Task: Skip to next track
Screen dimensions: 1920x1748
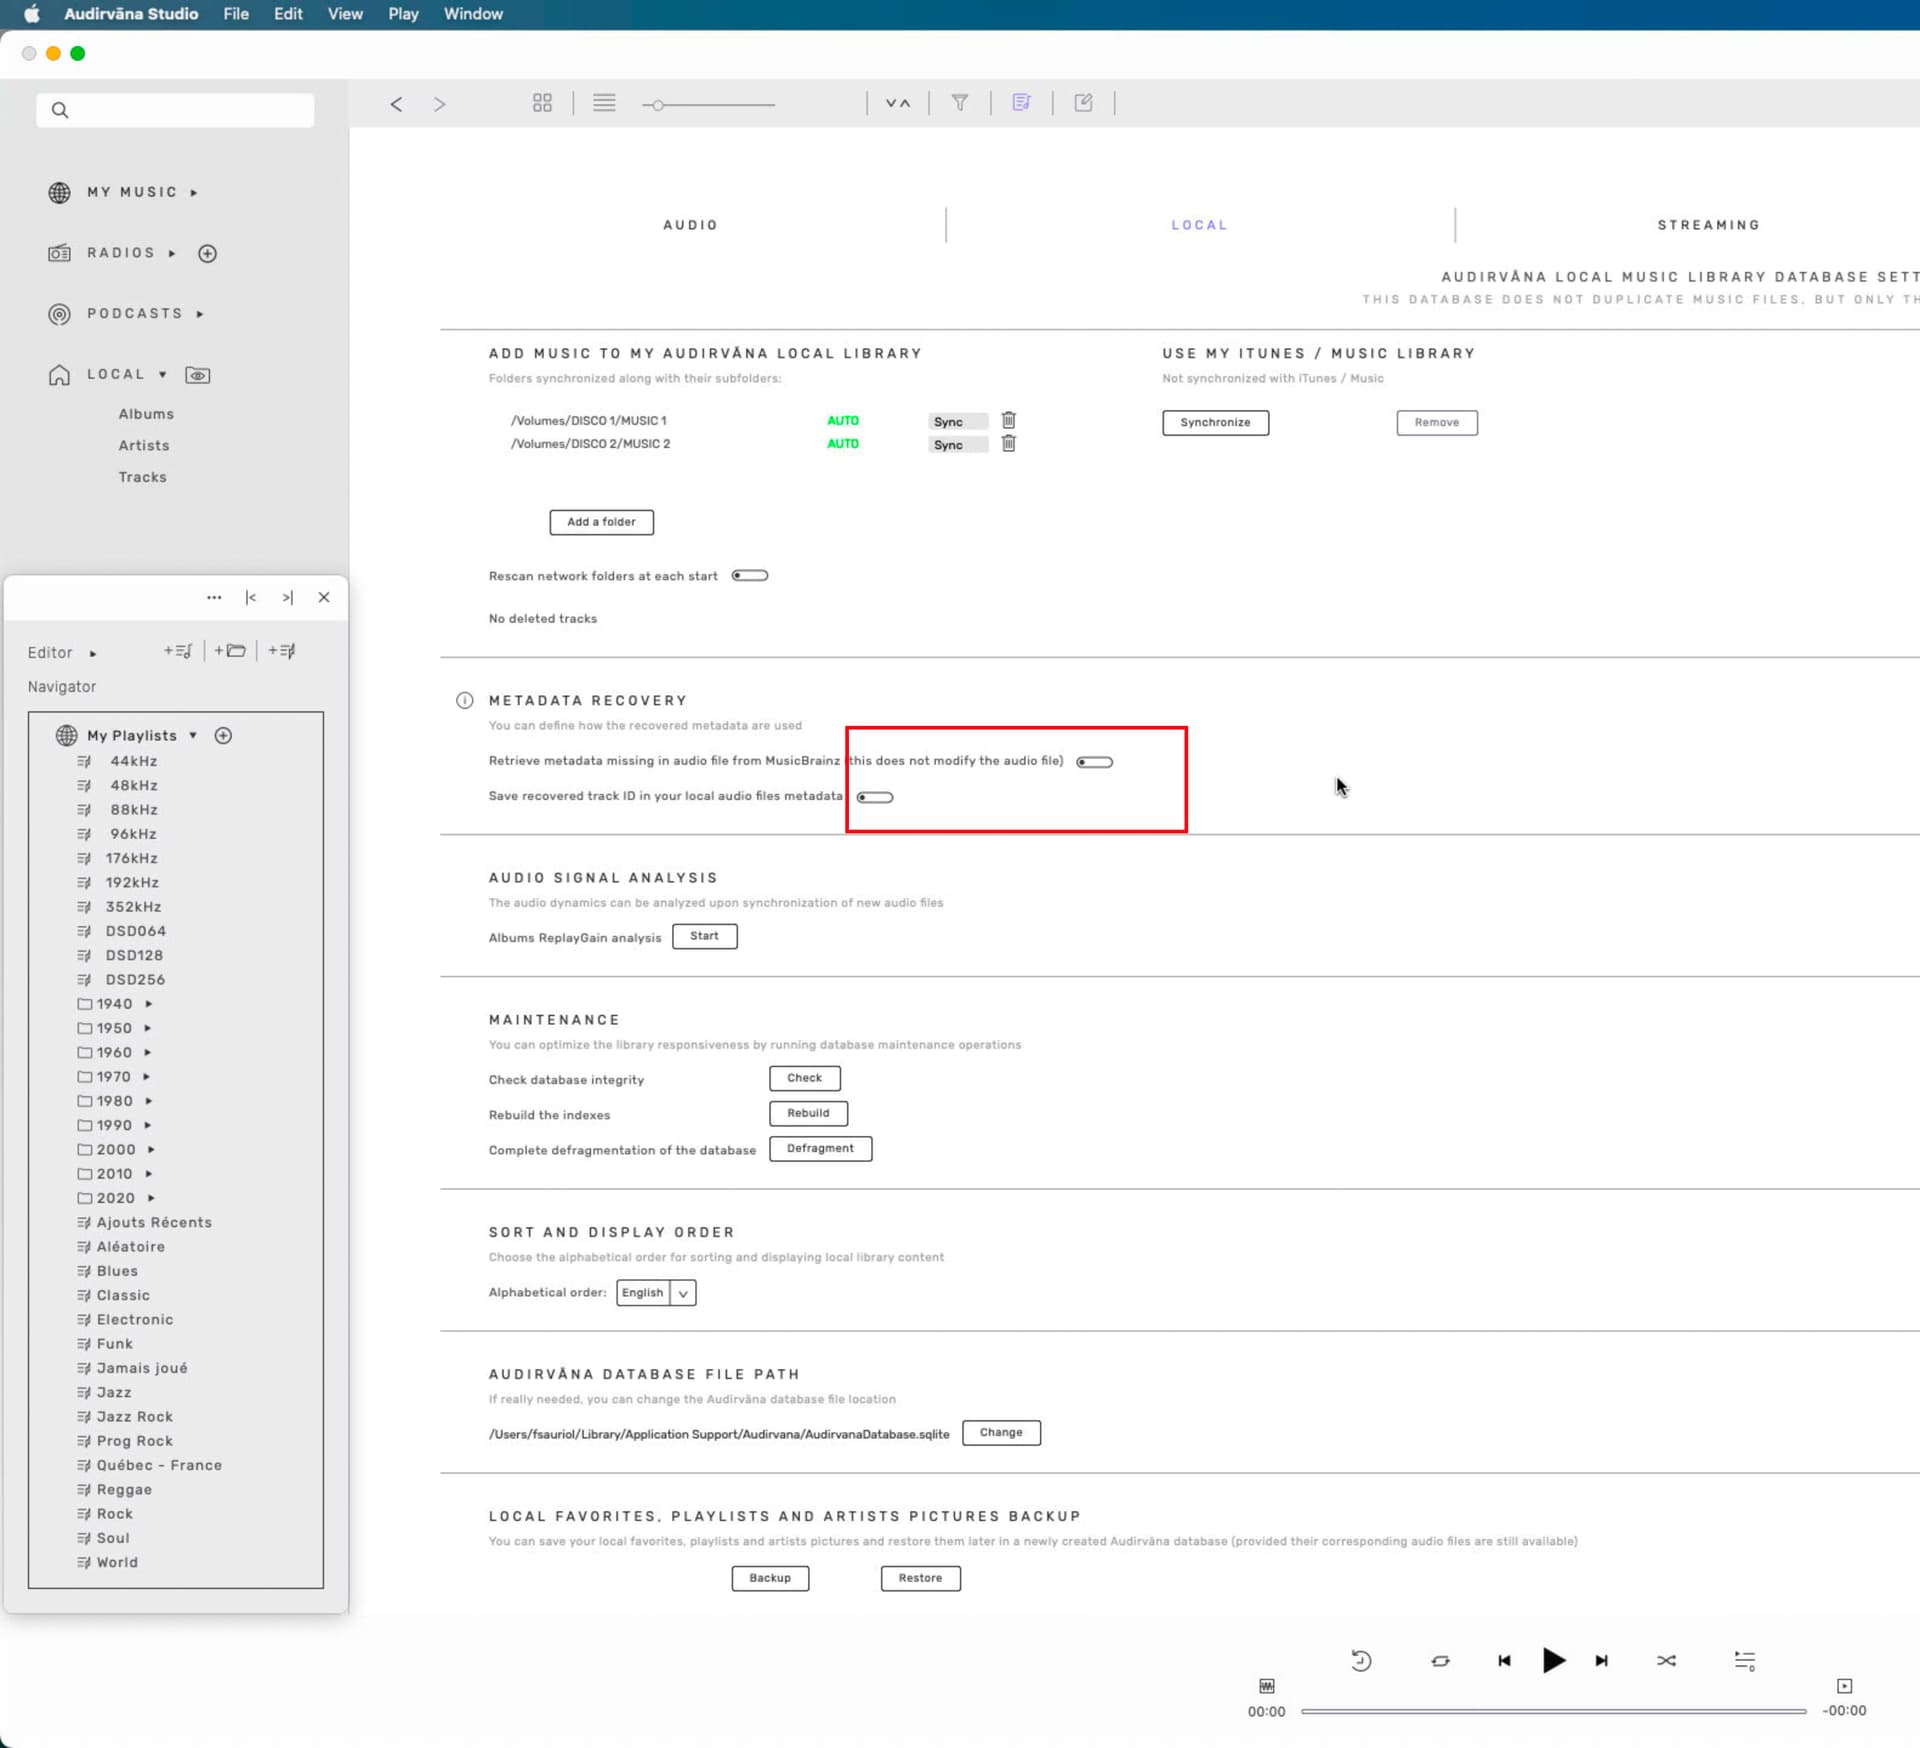Action: 1602,1661
